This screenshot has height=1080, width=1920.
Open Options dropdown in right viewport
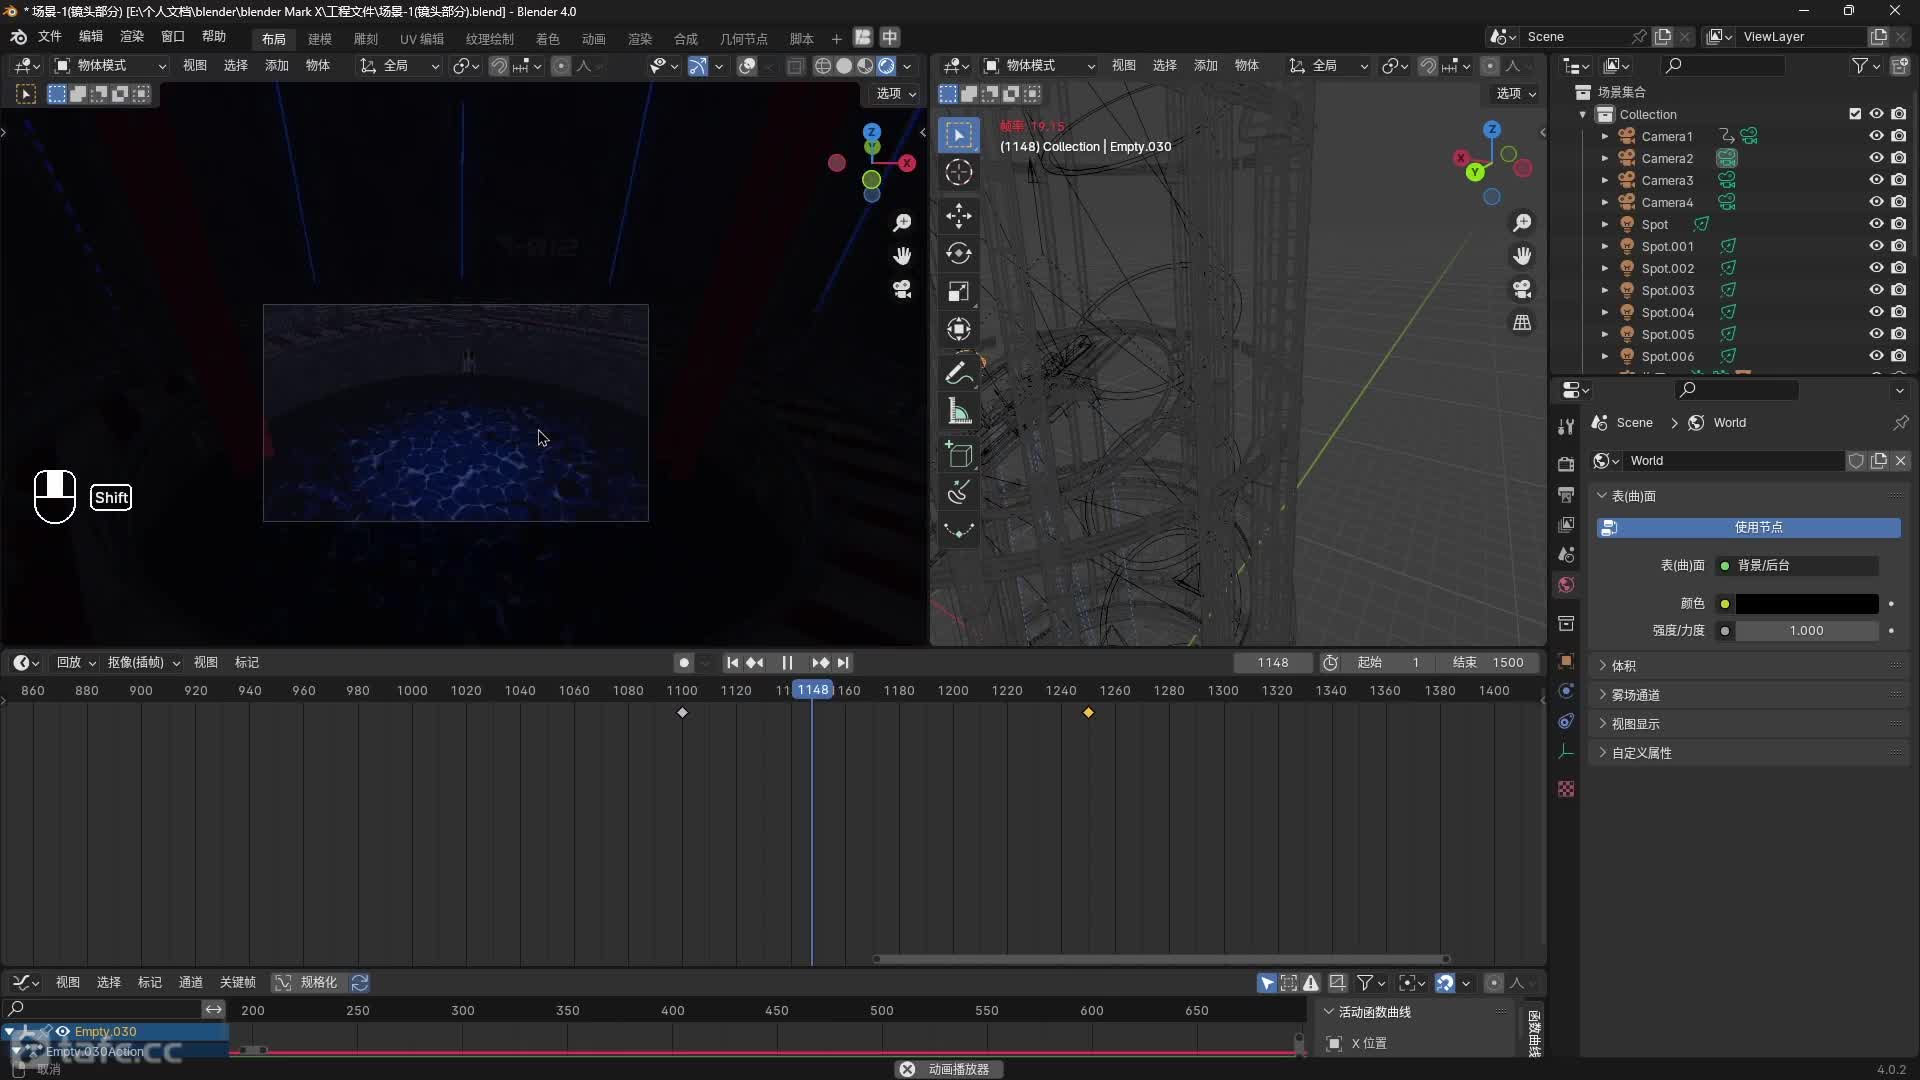tap(1516, 93)
